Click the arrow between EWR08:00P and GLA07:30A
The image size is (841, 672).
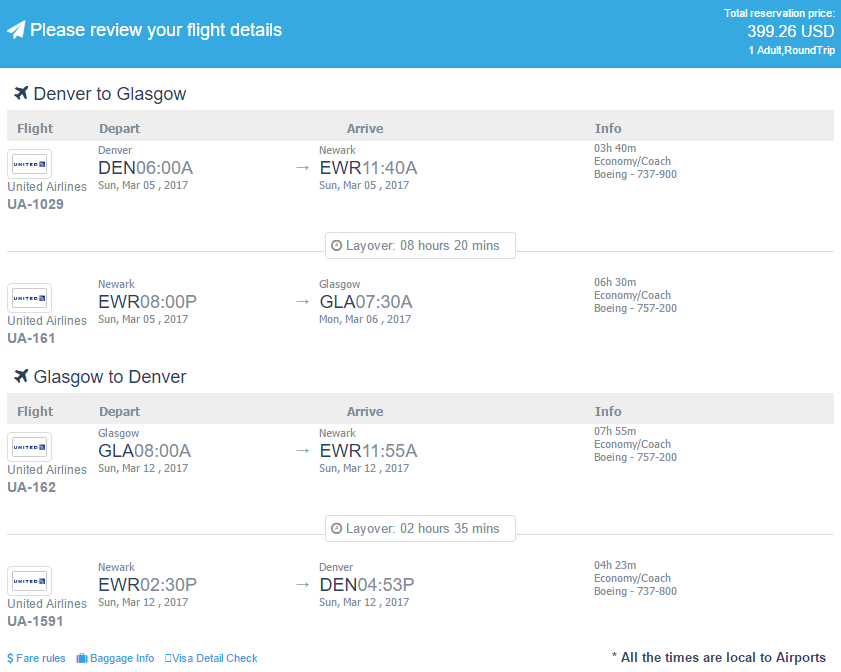click(x=303, y=302)
